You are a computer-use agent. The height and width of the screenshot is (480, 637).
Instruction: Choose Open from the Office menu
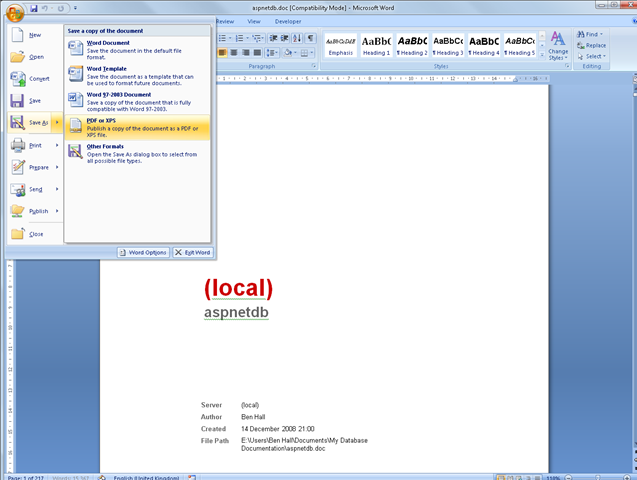click(35, 57)
